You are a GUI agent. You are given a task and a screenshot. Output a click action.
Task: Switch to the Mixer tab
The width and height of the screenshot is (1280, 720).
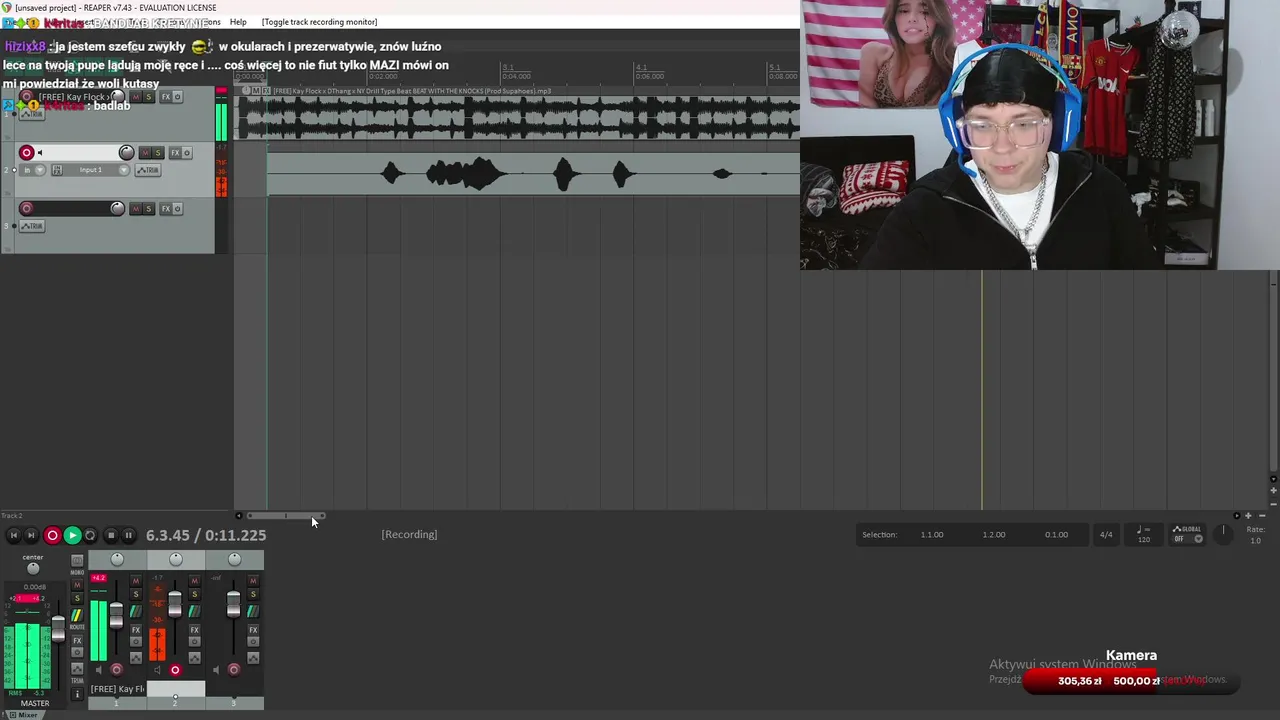coord(24,715)
